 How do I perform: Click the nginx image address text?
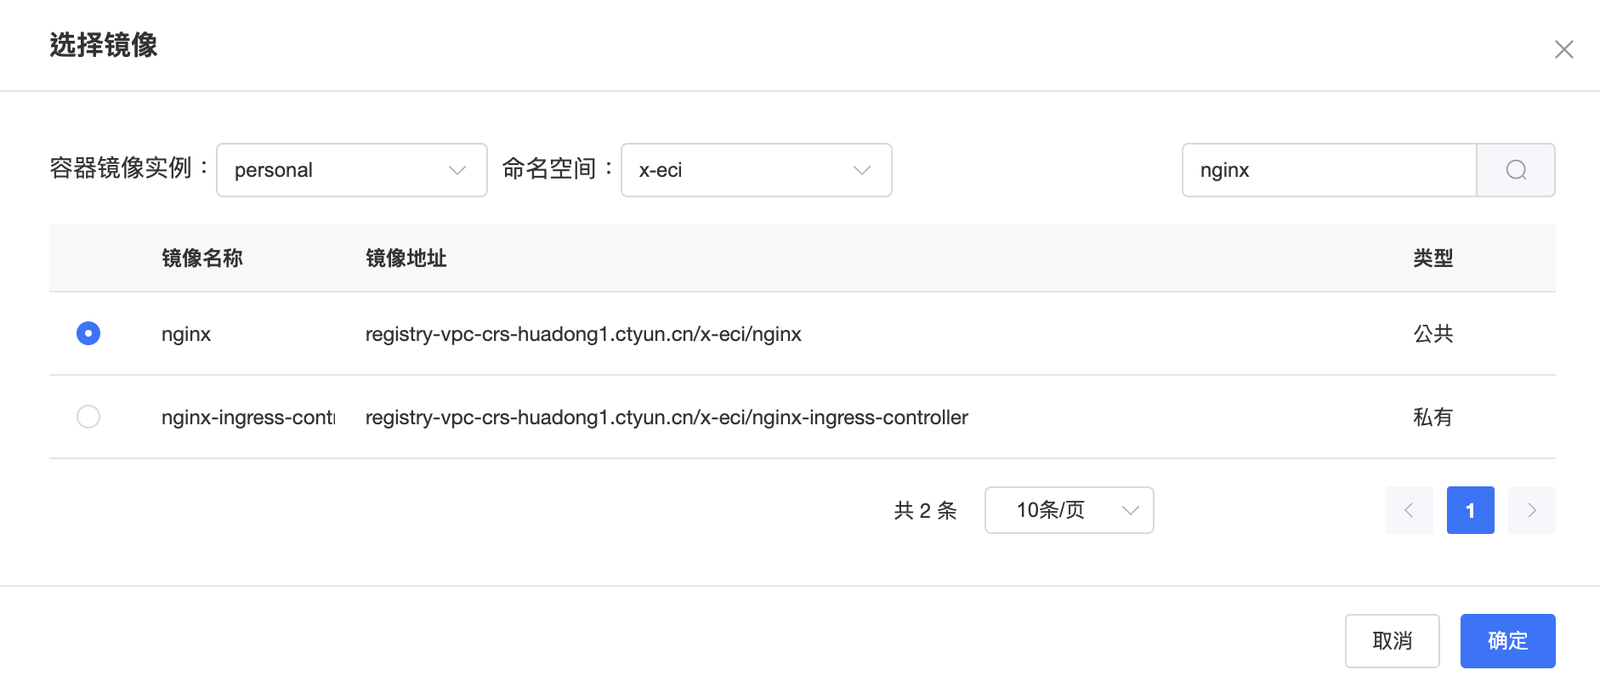[583, 334]
